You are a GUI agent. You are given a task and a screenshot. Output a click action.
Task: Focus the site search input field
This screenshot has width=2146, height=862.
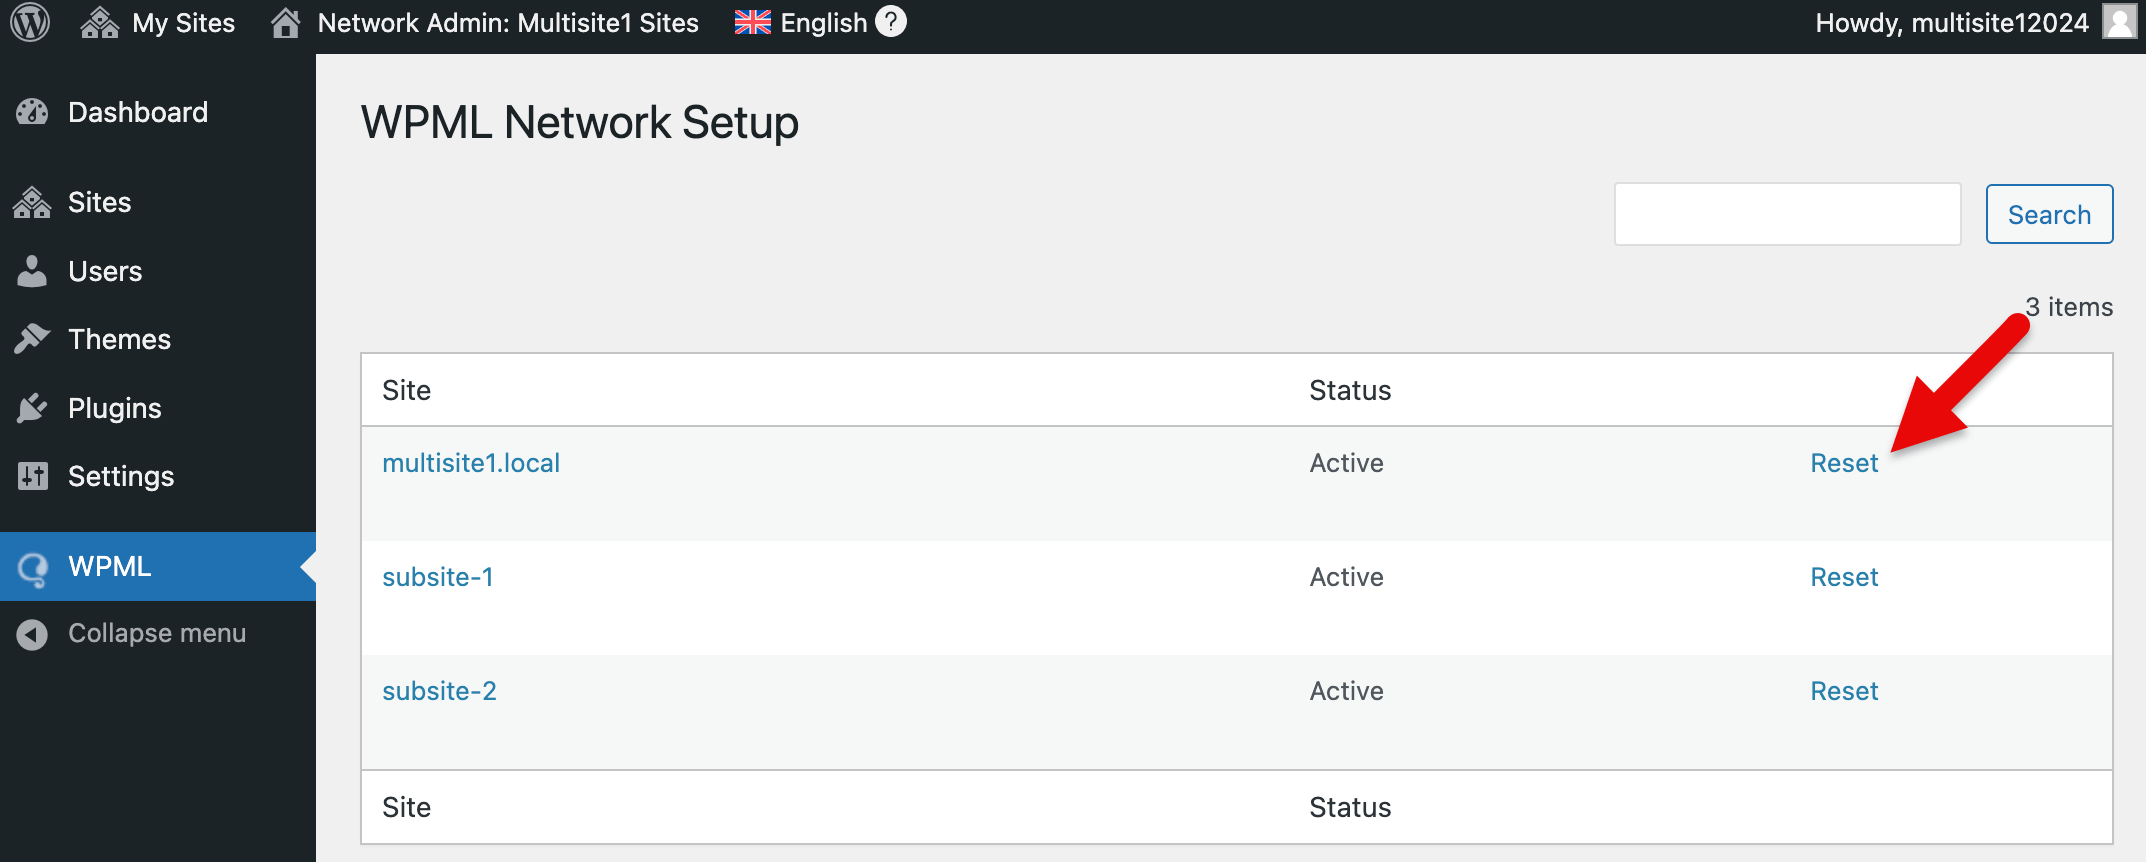click(1787, 214)
